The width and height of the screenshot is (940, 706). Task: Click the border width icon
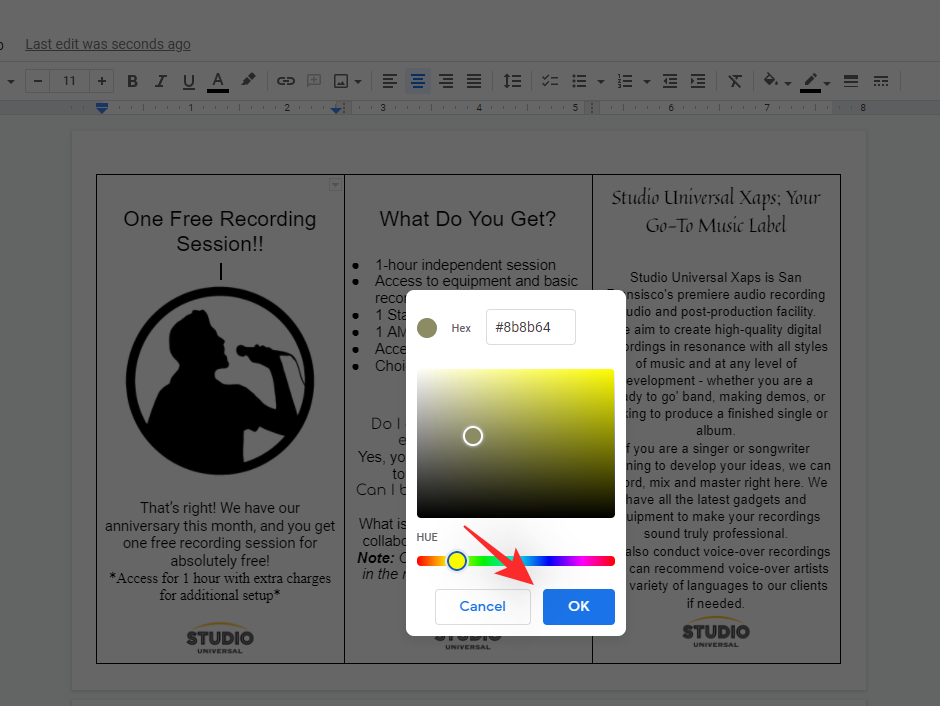coord(851,81)
